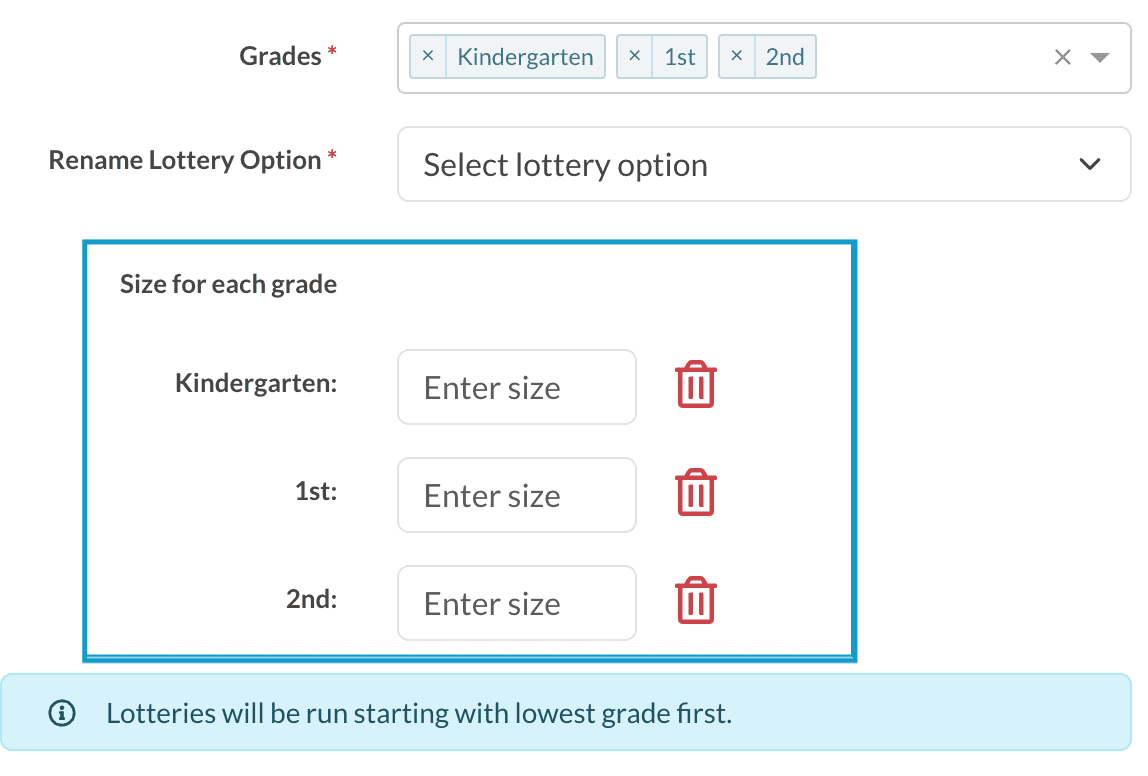Remove Kindergarten tag from Grades
The height and width of the screenshot is (776, 1148).
click(428, 57)
